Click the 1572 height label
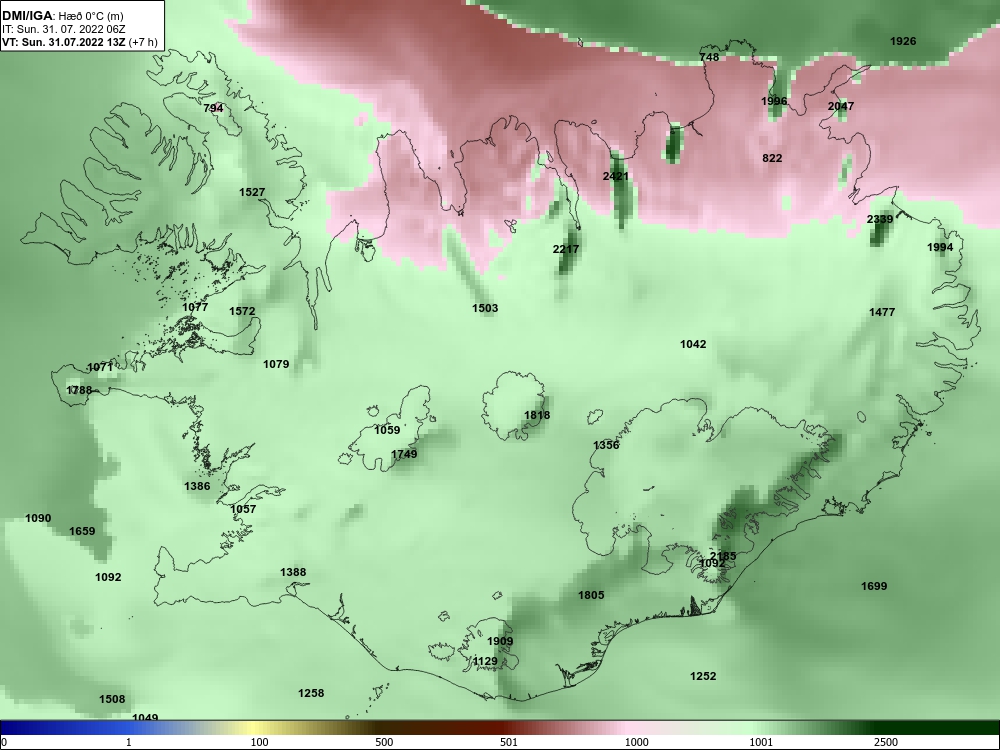Viewport: 1000px width, 750px height. coord(242,311)
